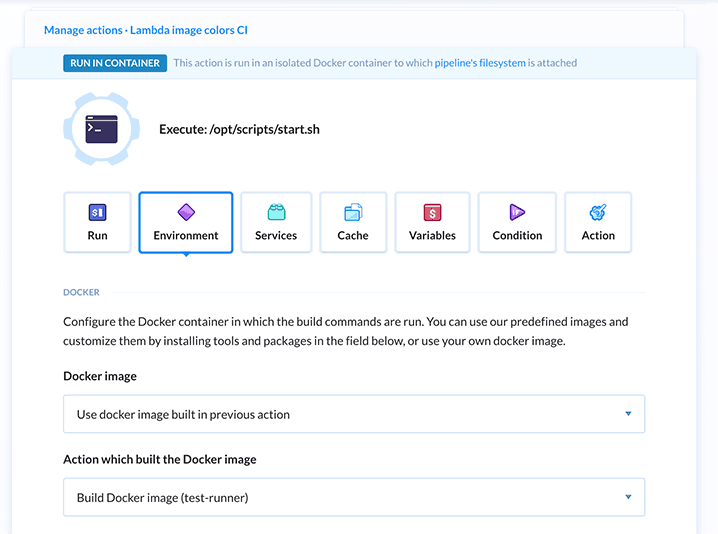Image resolution: width=718 pixels, height=534 pixels.
Task: Click the RUN IN CONTAINER badge
Action: (x=115, y=63)
